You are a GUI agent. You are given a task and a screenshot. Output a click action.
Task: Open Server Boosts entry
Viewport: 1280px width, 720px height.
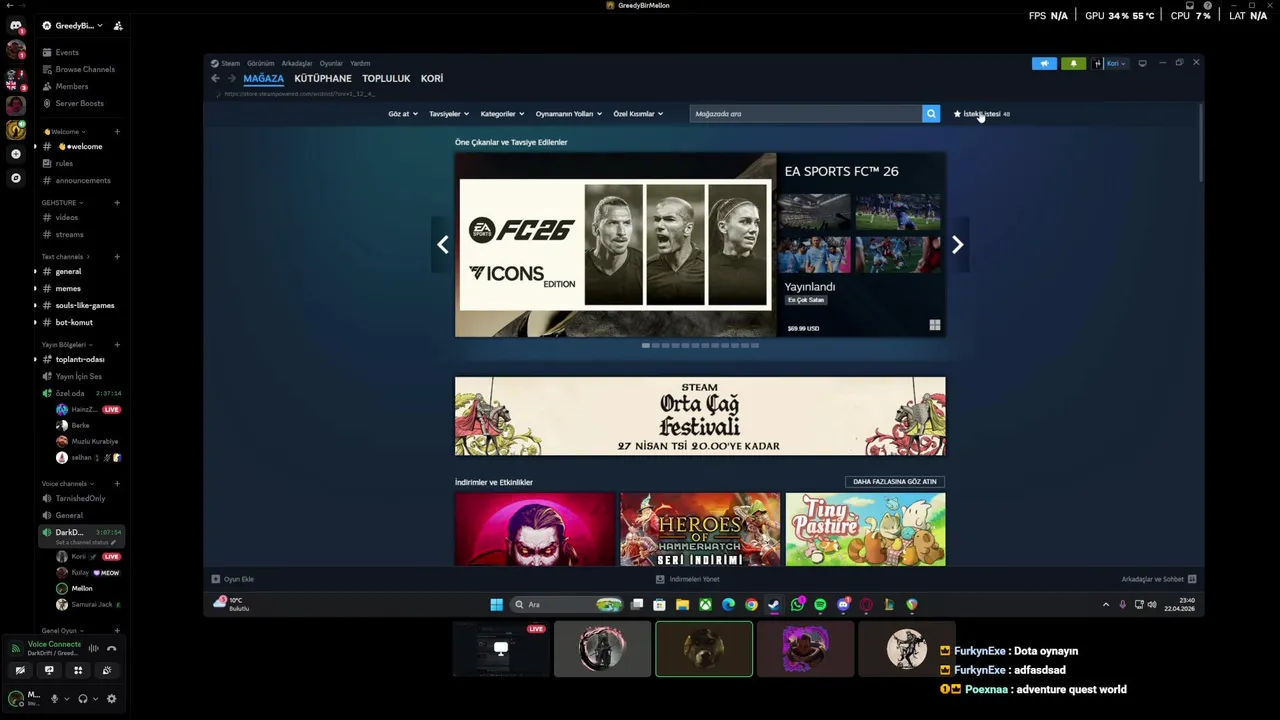[x=72, y=103]
